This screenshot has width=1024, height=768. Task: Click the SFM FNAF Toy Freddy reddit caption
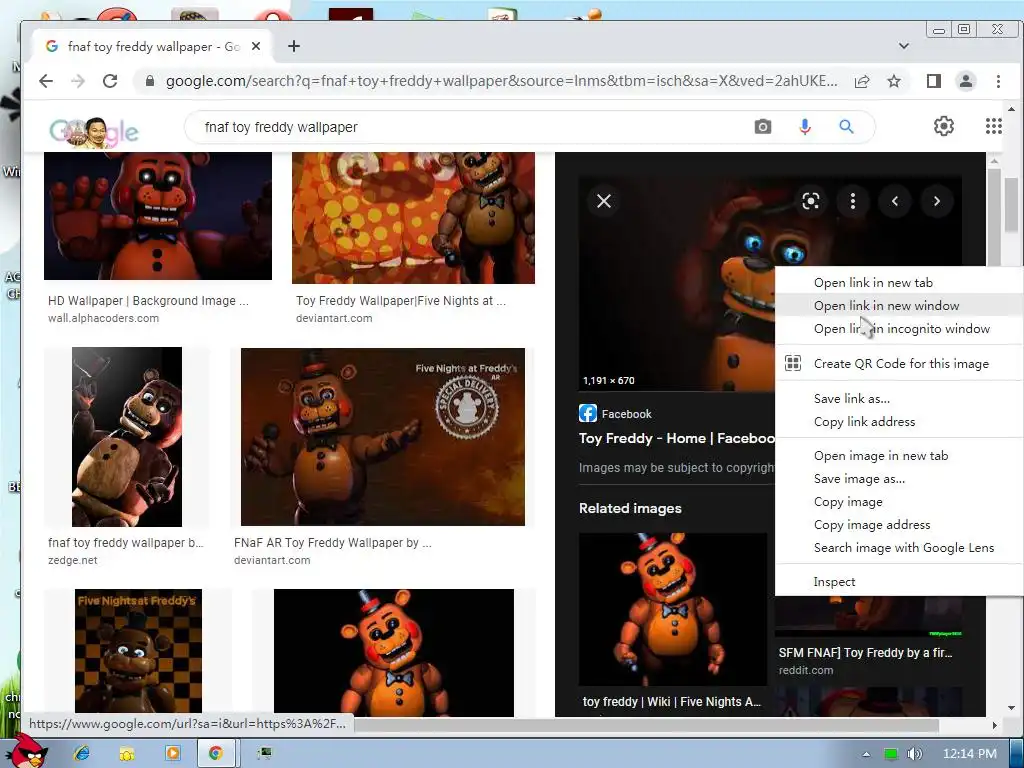(865, 652)
